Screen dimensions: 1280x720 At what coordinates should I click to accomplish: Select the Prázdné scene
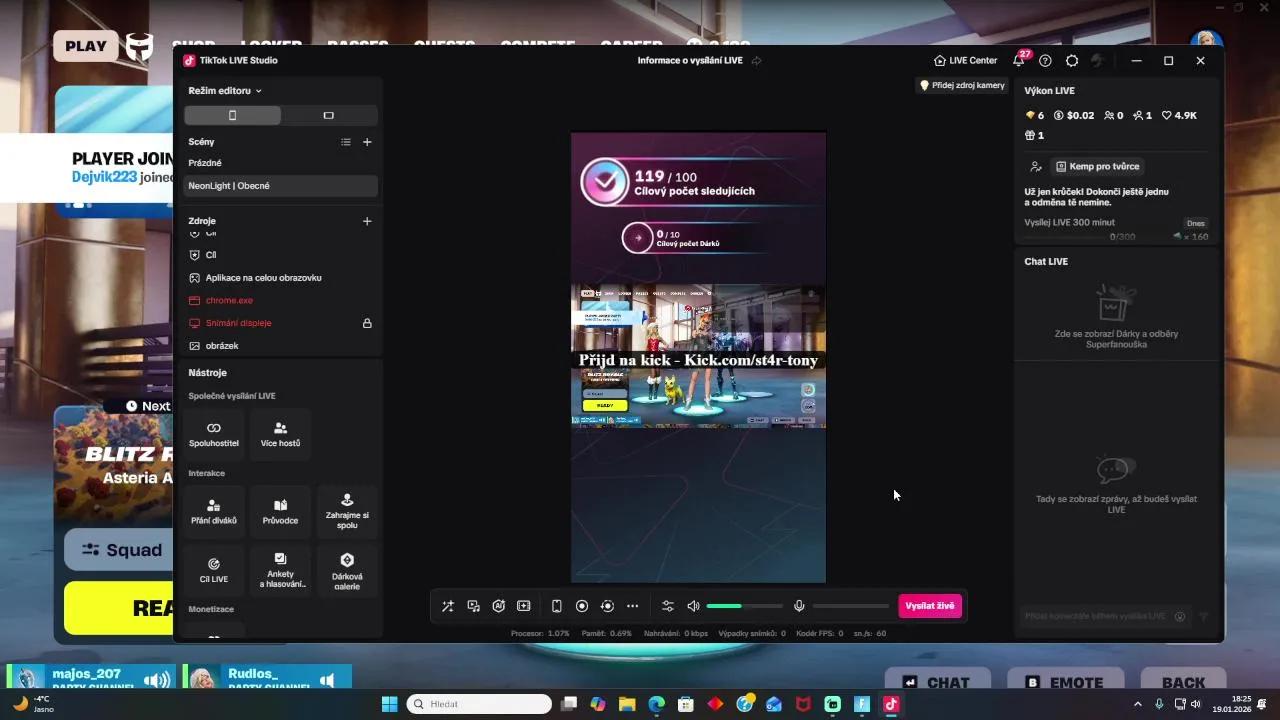pyautogui.click(x=281, y=163)
